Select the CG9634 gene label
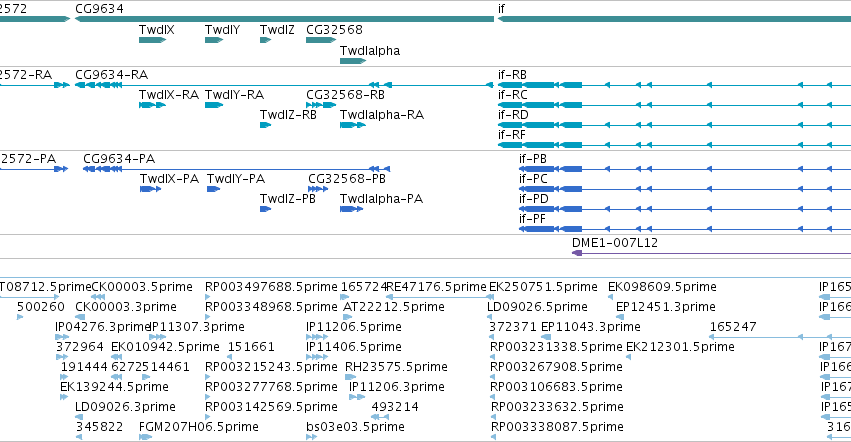 tap(99, 9)
